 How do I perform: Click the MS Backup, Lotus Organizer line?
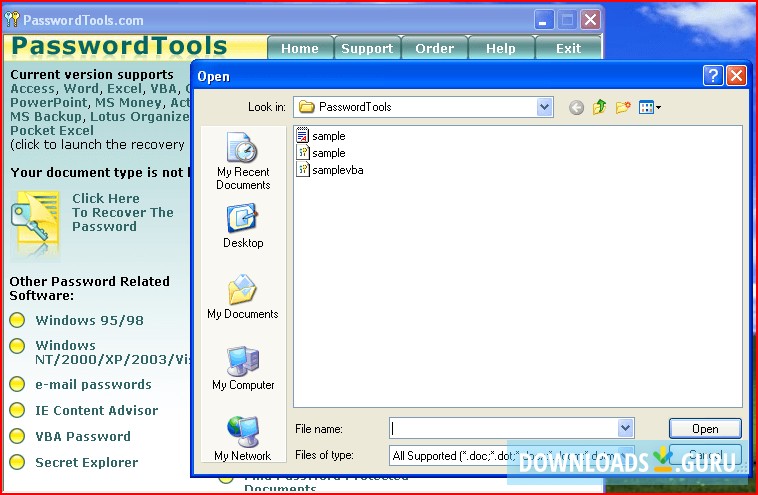coord(100,117)
